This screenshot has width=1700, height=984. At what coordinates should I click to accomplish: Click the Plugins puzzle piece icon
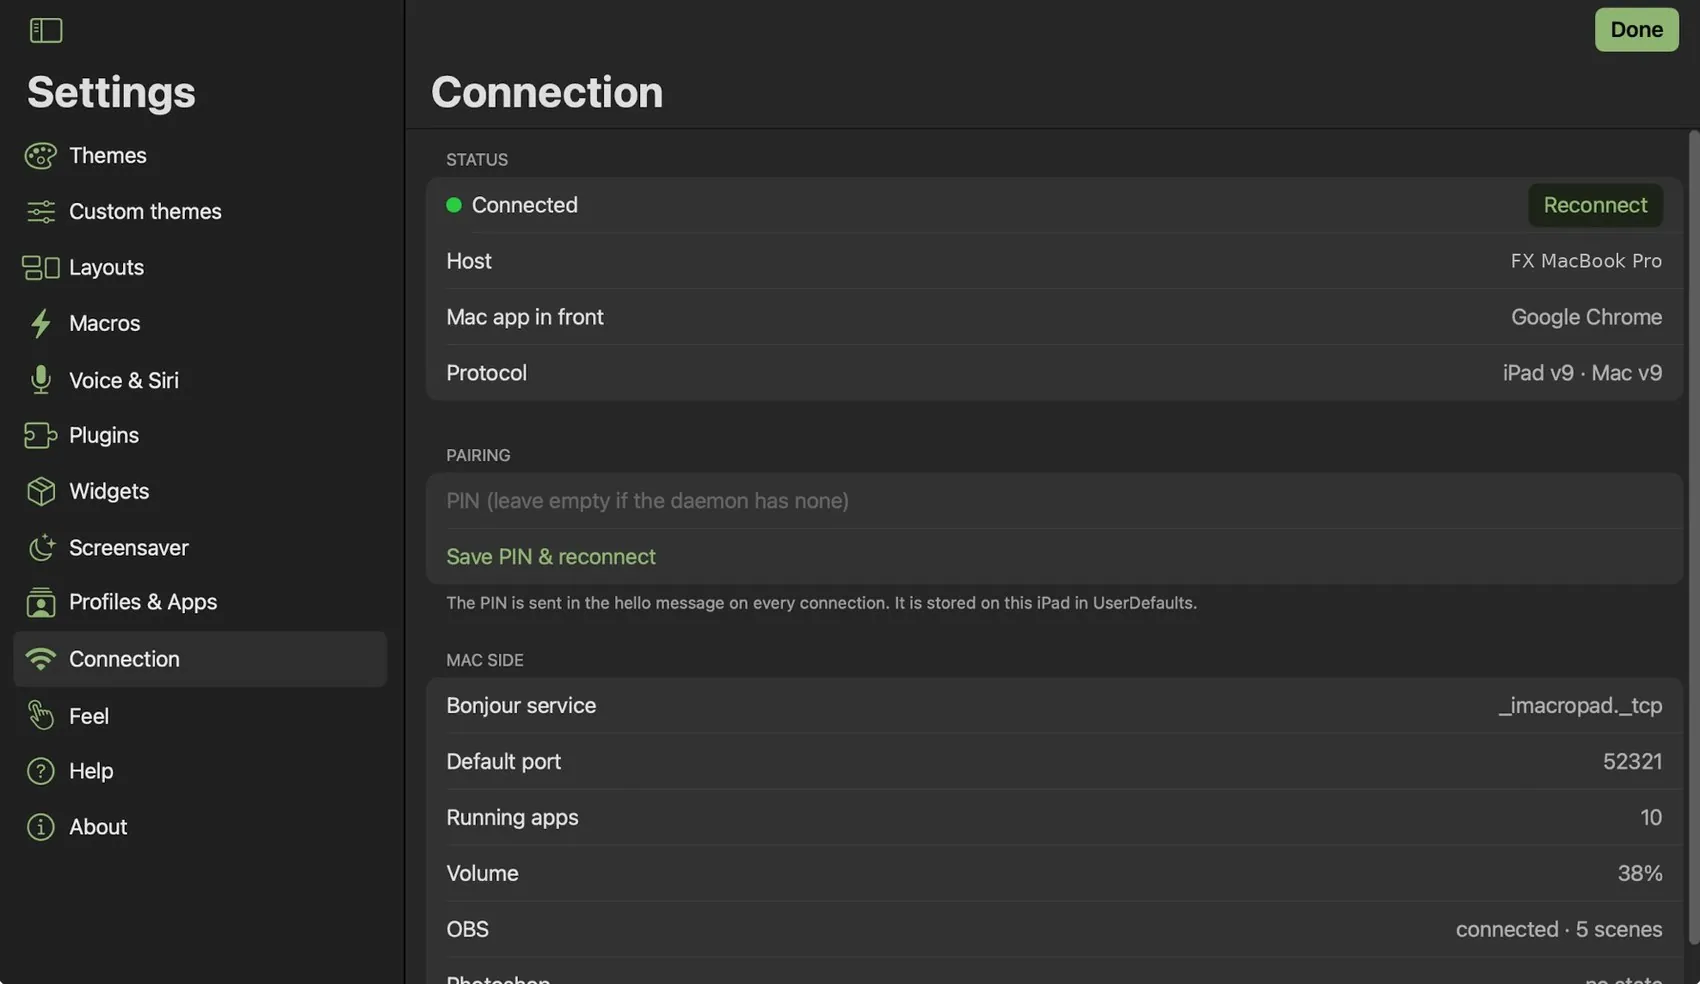click(x=41, y=436)
